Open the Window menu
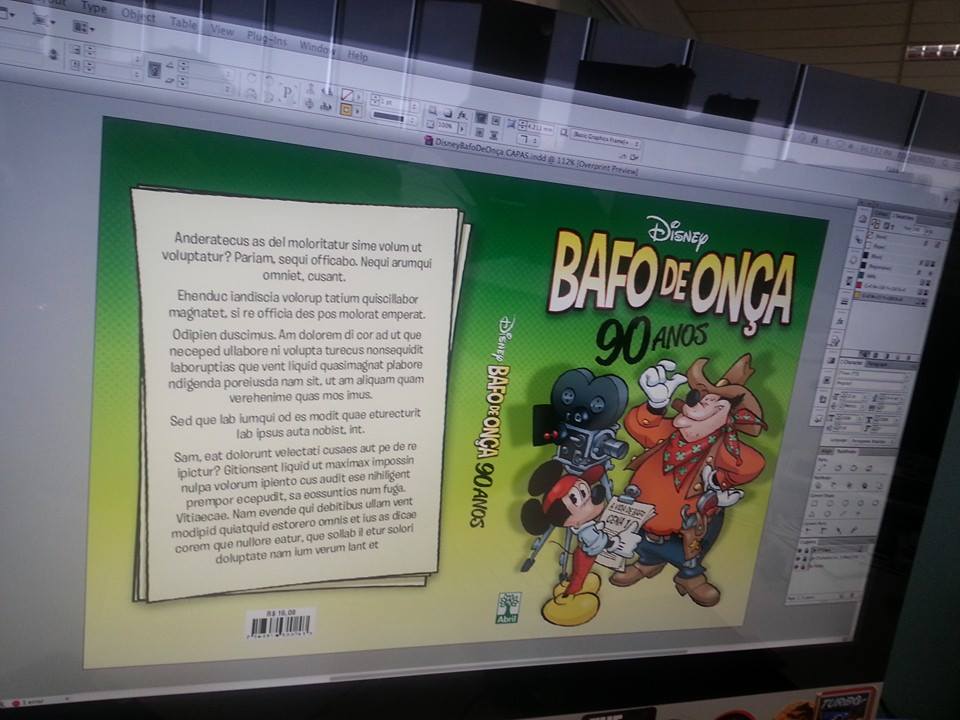Image resolution: width=960 pixels, height=720 pixels. tap(317, 47)
